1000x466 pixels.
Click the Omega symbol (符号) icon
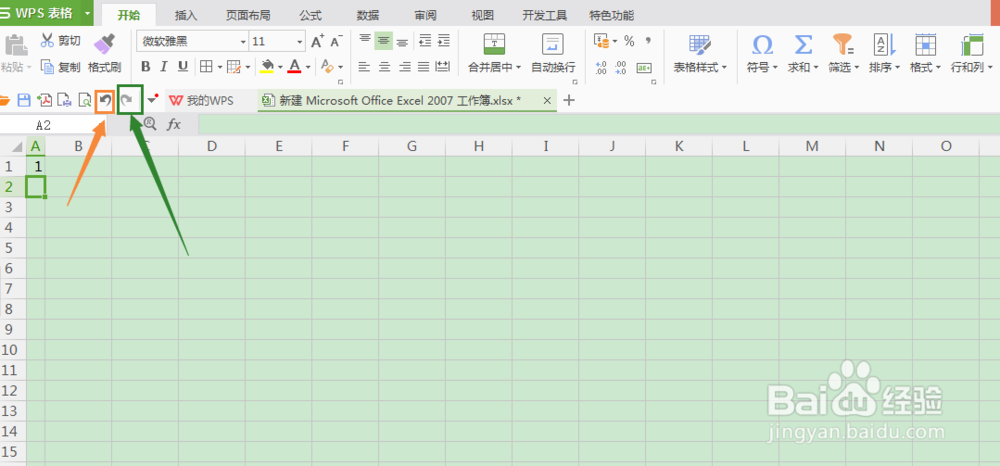[x=762, y=45]
